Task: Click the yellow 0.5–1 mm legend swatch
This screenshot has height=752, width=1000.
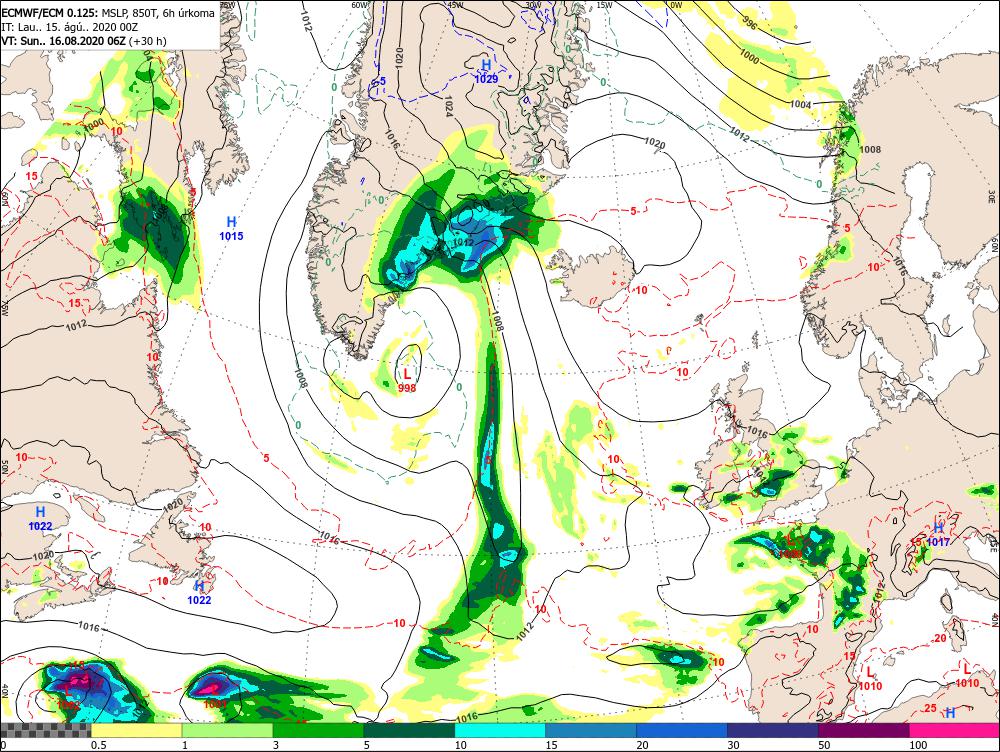Action: (x=136, y=730)
